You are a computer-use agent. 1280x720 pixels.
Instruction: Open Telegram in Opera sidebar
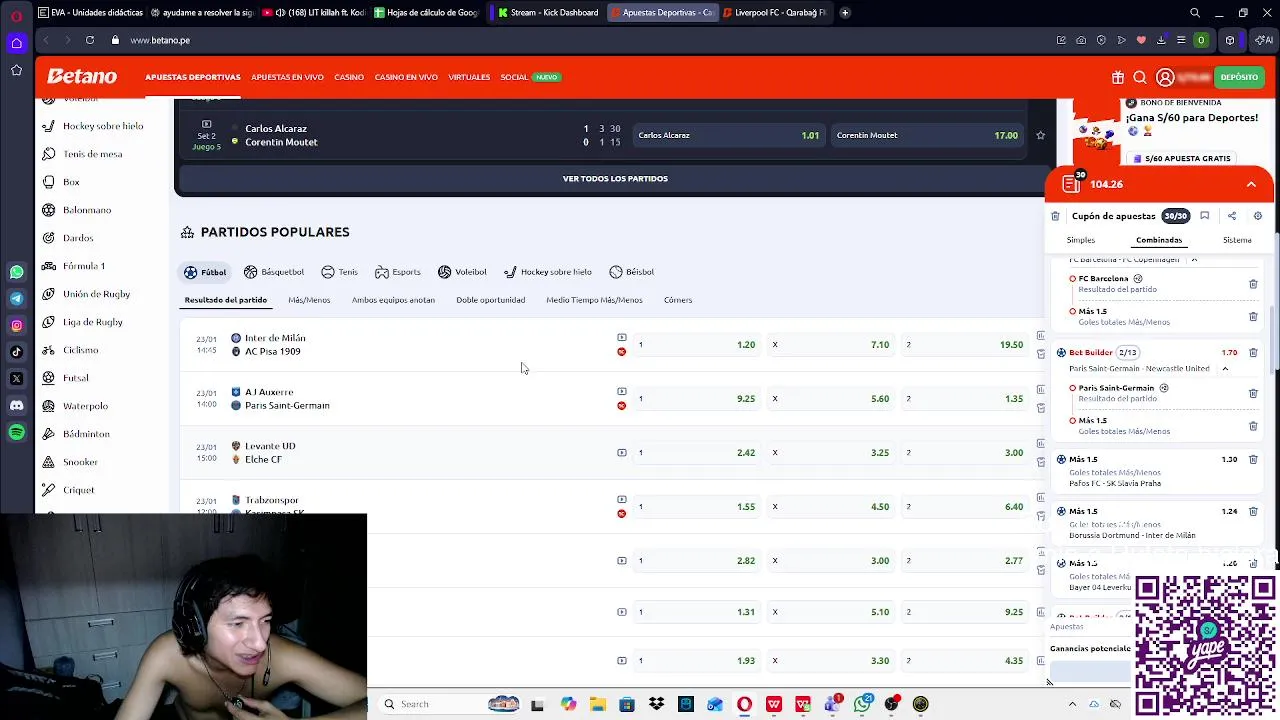coord(17,298)
